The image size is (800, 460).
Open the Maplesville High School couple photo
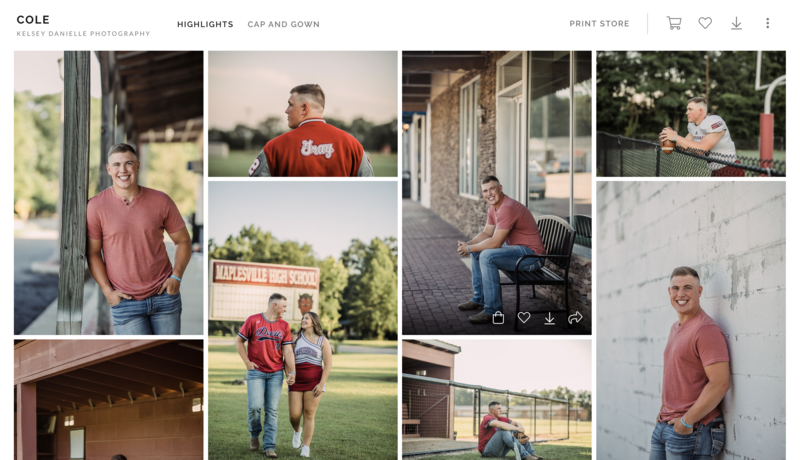tap(303, 320)
